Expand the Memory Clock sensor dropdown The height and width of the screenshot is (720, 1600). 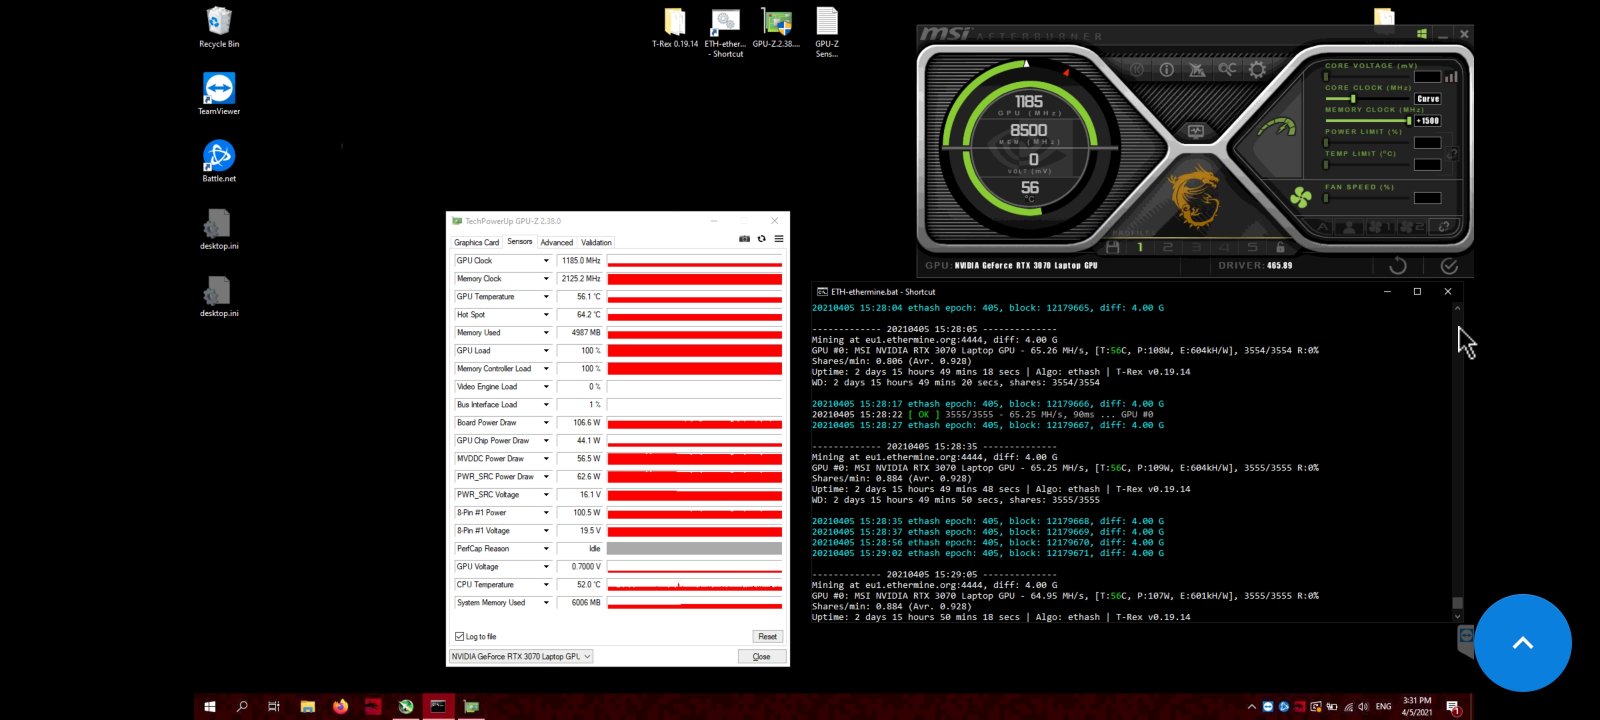click(x=546, y=279)
